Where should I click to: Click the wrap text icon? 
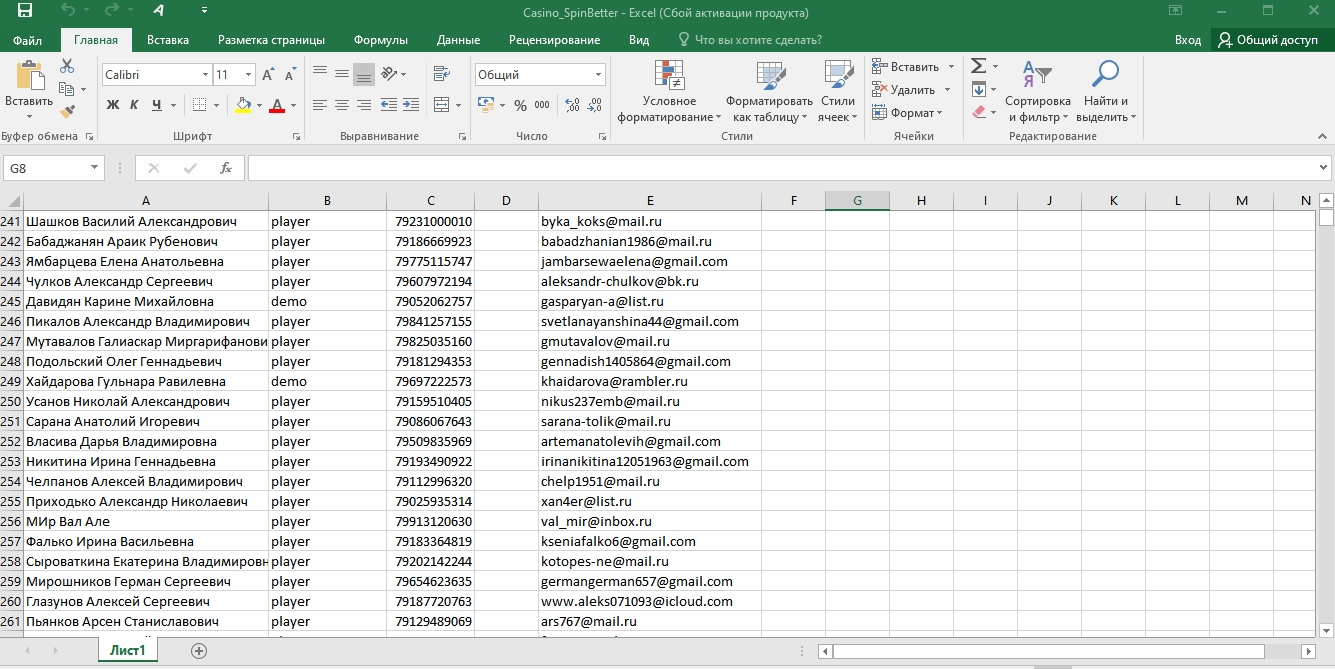click(440, 74)
